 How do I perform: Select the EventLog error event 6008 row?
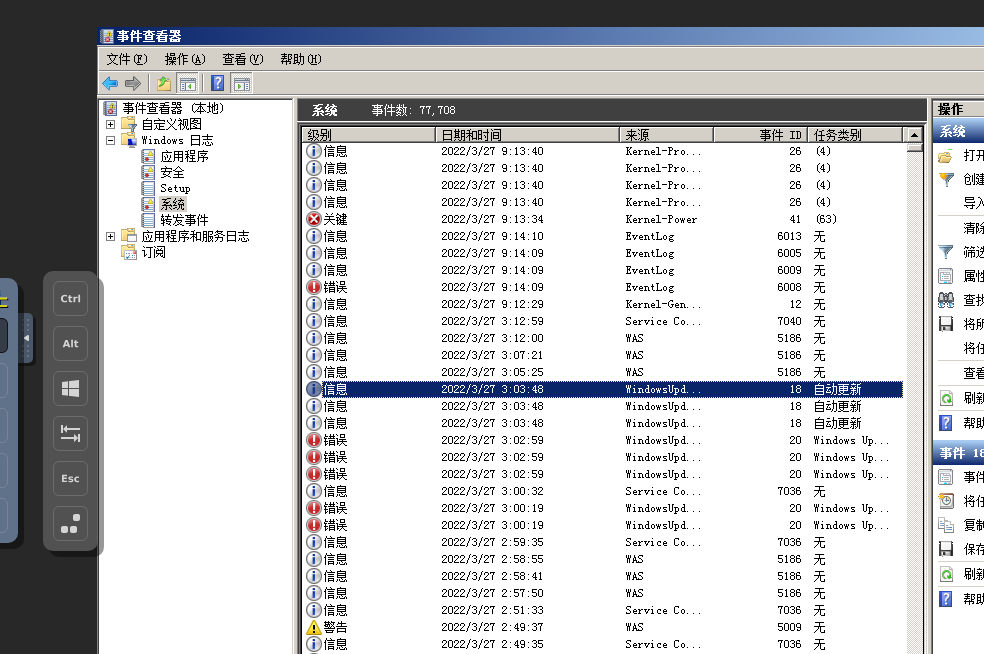(600, 287)
